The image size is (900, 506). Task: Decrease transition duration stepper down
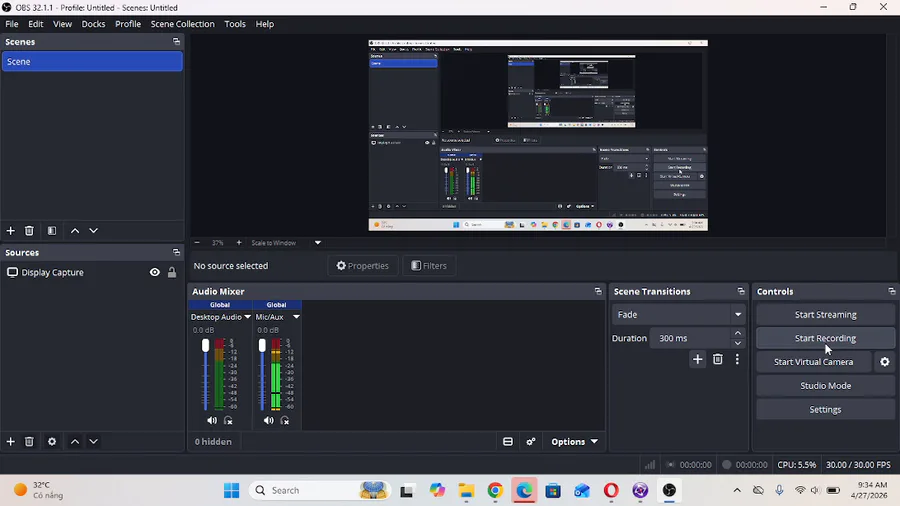coord(738,343)
